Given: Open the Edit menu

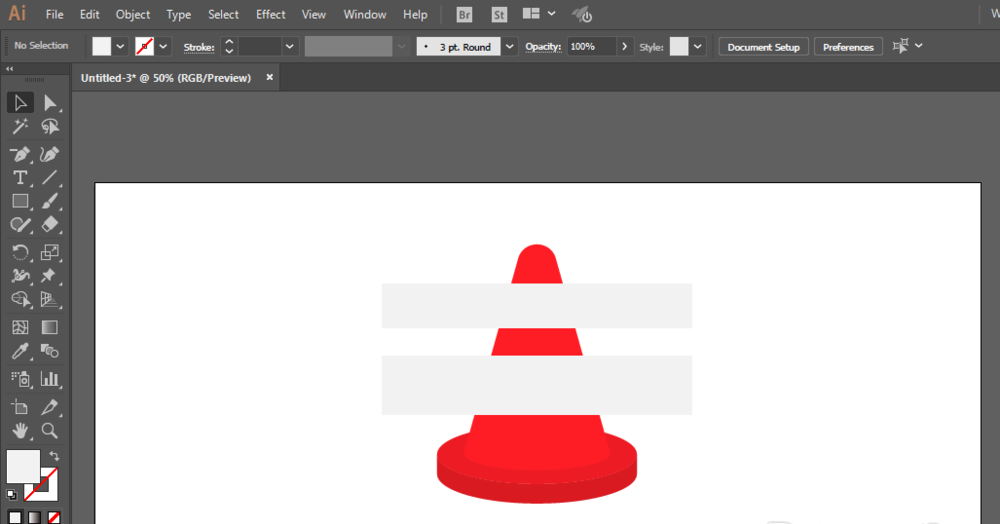Looking at the screenshot, I should pos(89,15).
